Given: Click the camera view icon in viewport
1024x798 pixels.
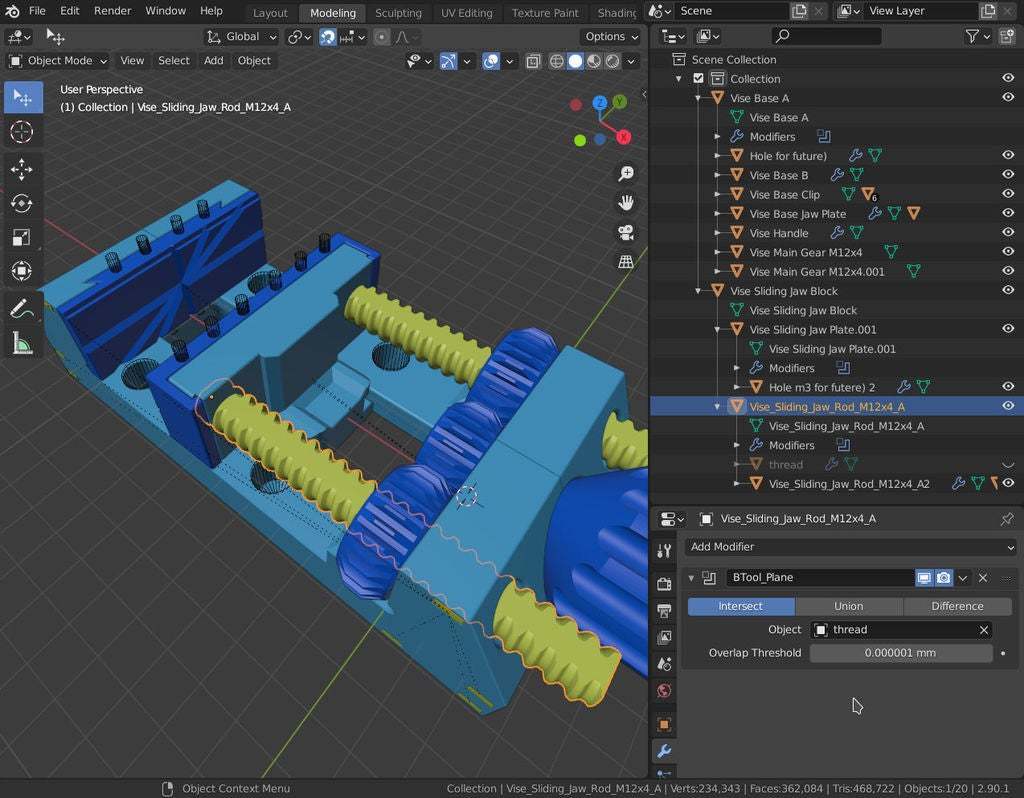Looking at the screenshot, I should click(626, 232).
